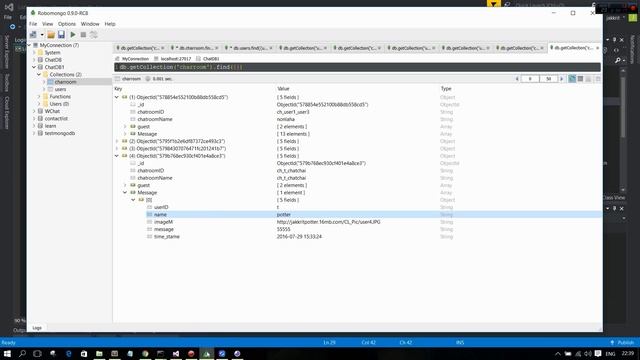Open the File menu in Robomongo
The image size is (640, 360).
[33, 24]
